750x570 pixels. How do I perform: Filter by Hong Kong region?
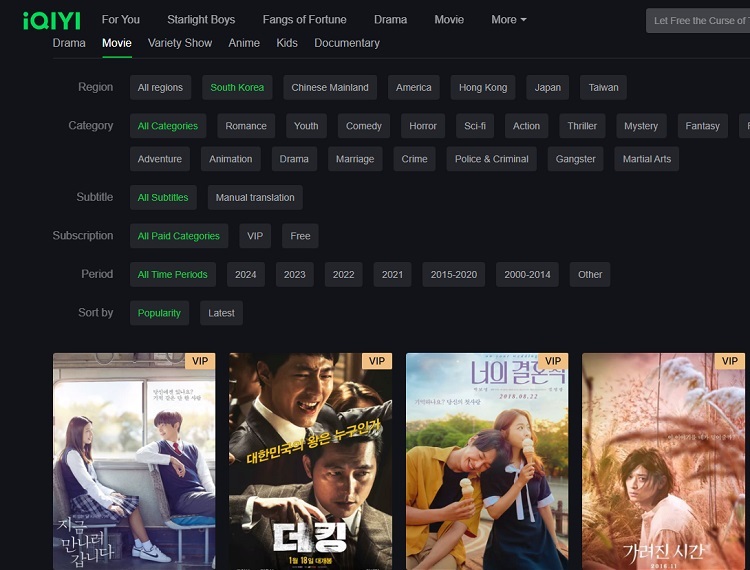pos(483,88)
